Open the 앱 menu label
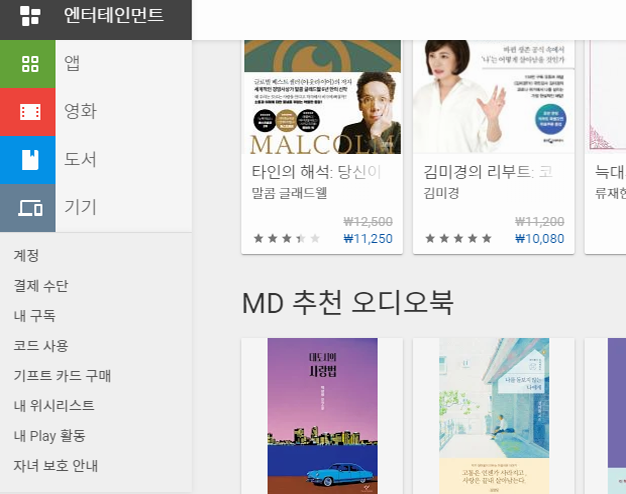Screen dimensions: 626x494 tap(72, 63)
